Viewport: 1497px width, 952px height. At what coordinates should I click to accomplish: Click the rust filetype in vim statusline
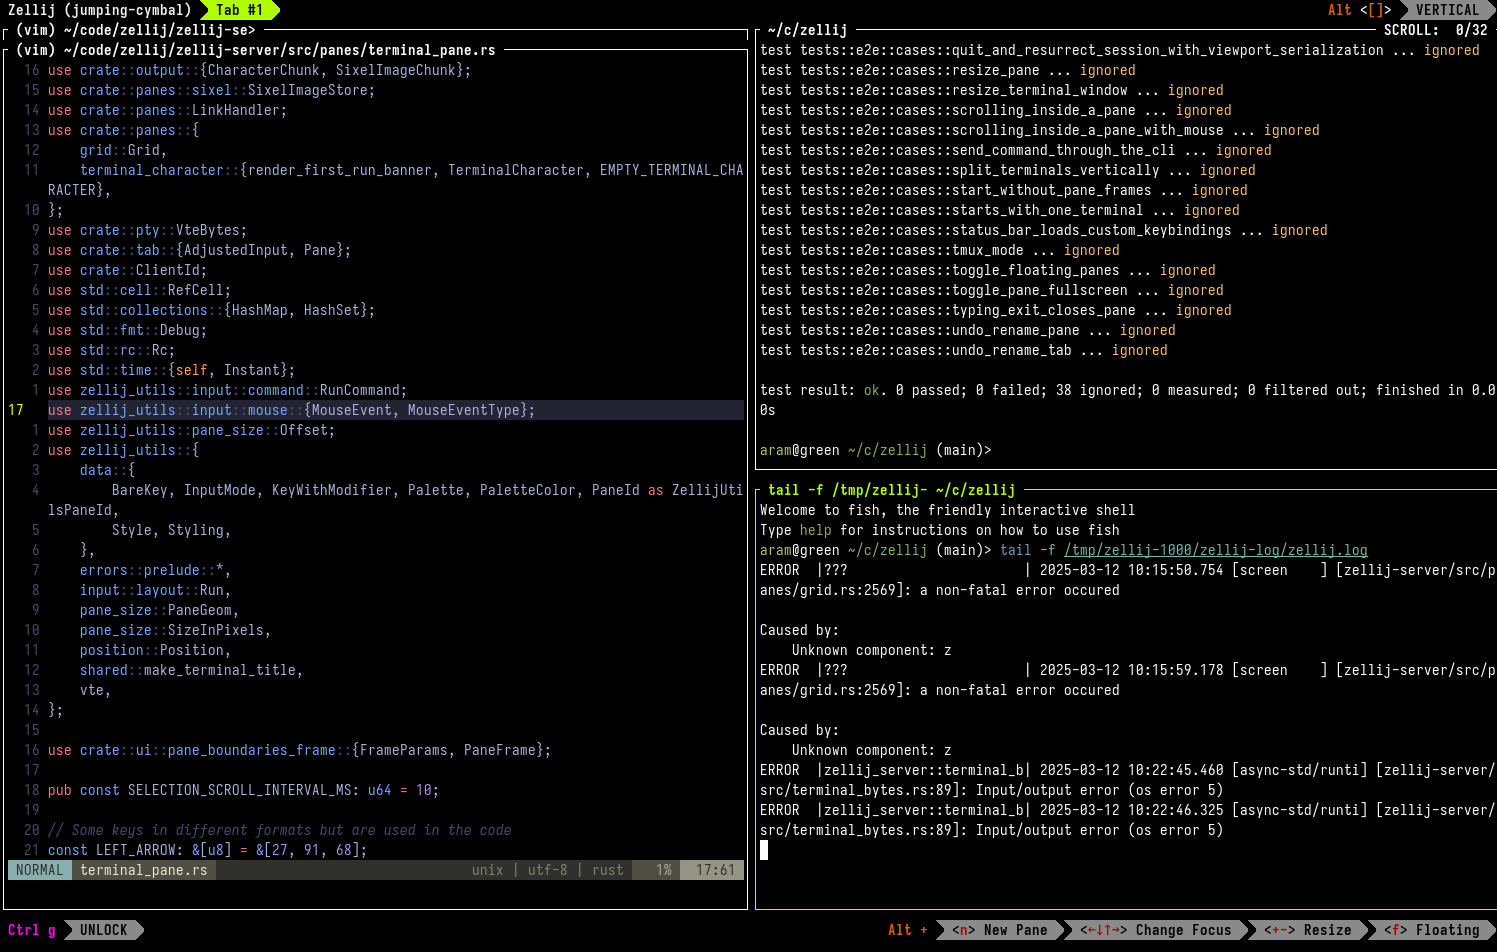(x=607, y=870)
